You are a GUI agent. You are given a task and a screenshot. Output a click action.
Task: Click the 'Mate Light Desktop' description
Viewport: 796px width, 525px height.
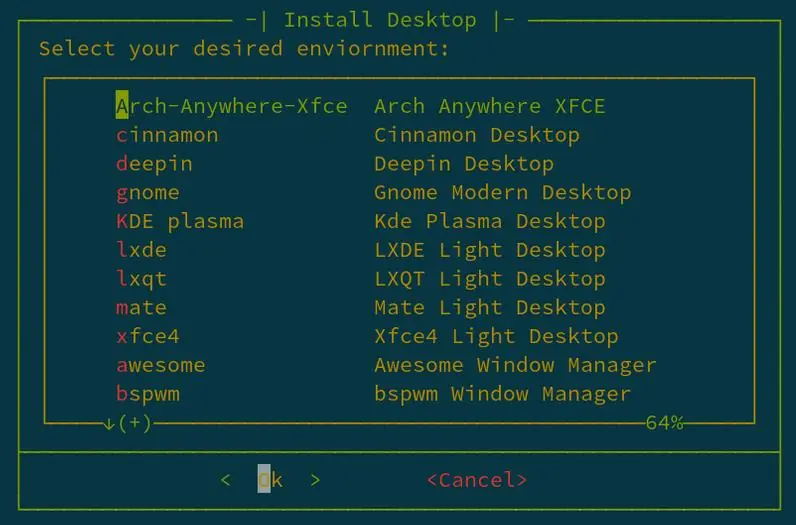point(489,308)
